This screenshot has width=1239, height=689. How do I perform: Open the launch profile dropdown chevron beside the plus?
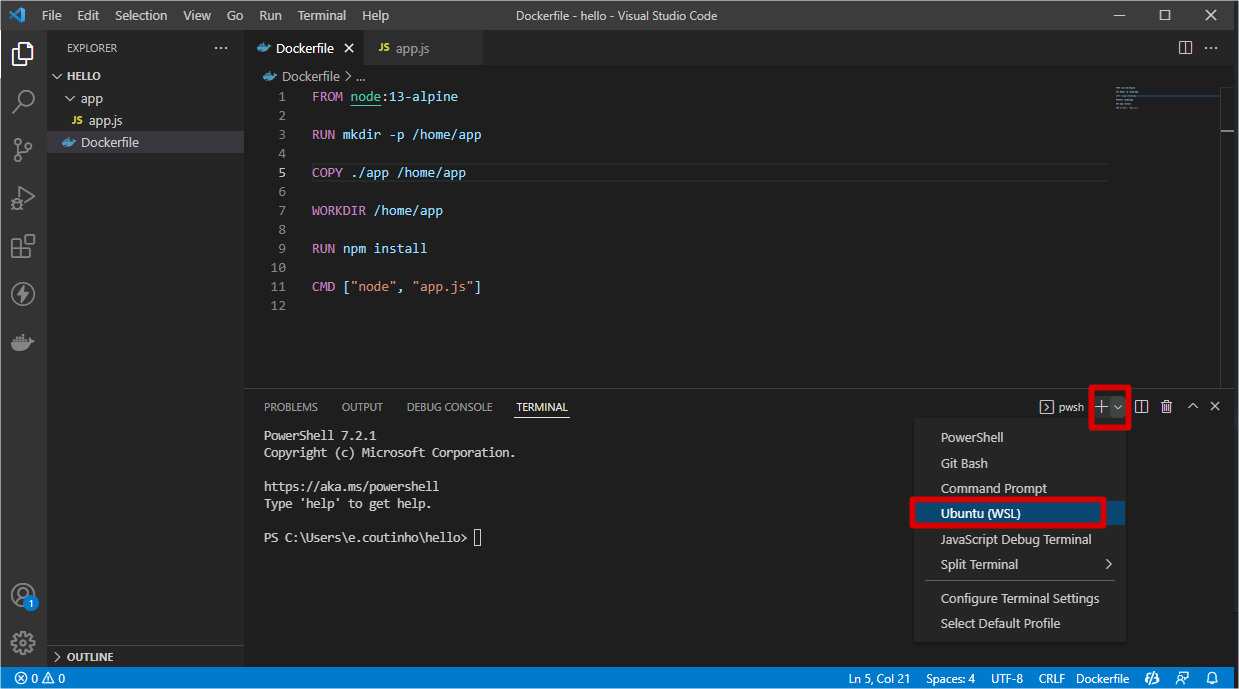coord(1118,407)
